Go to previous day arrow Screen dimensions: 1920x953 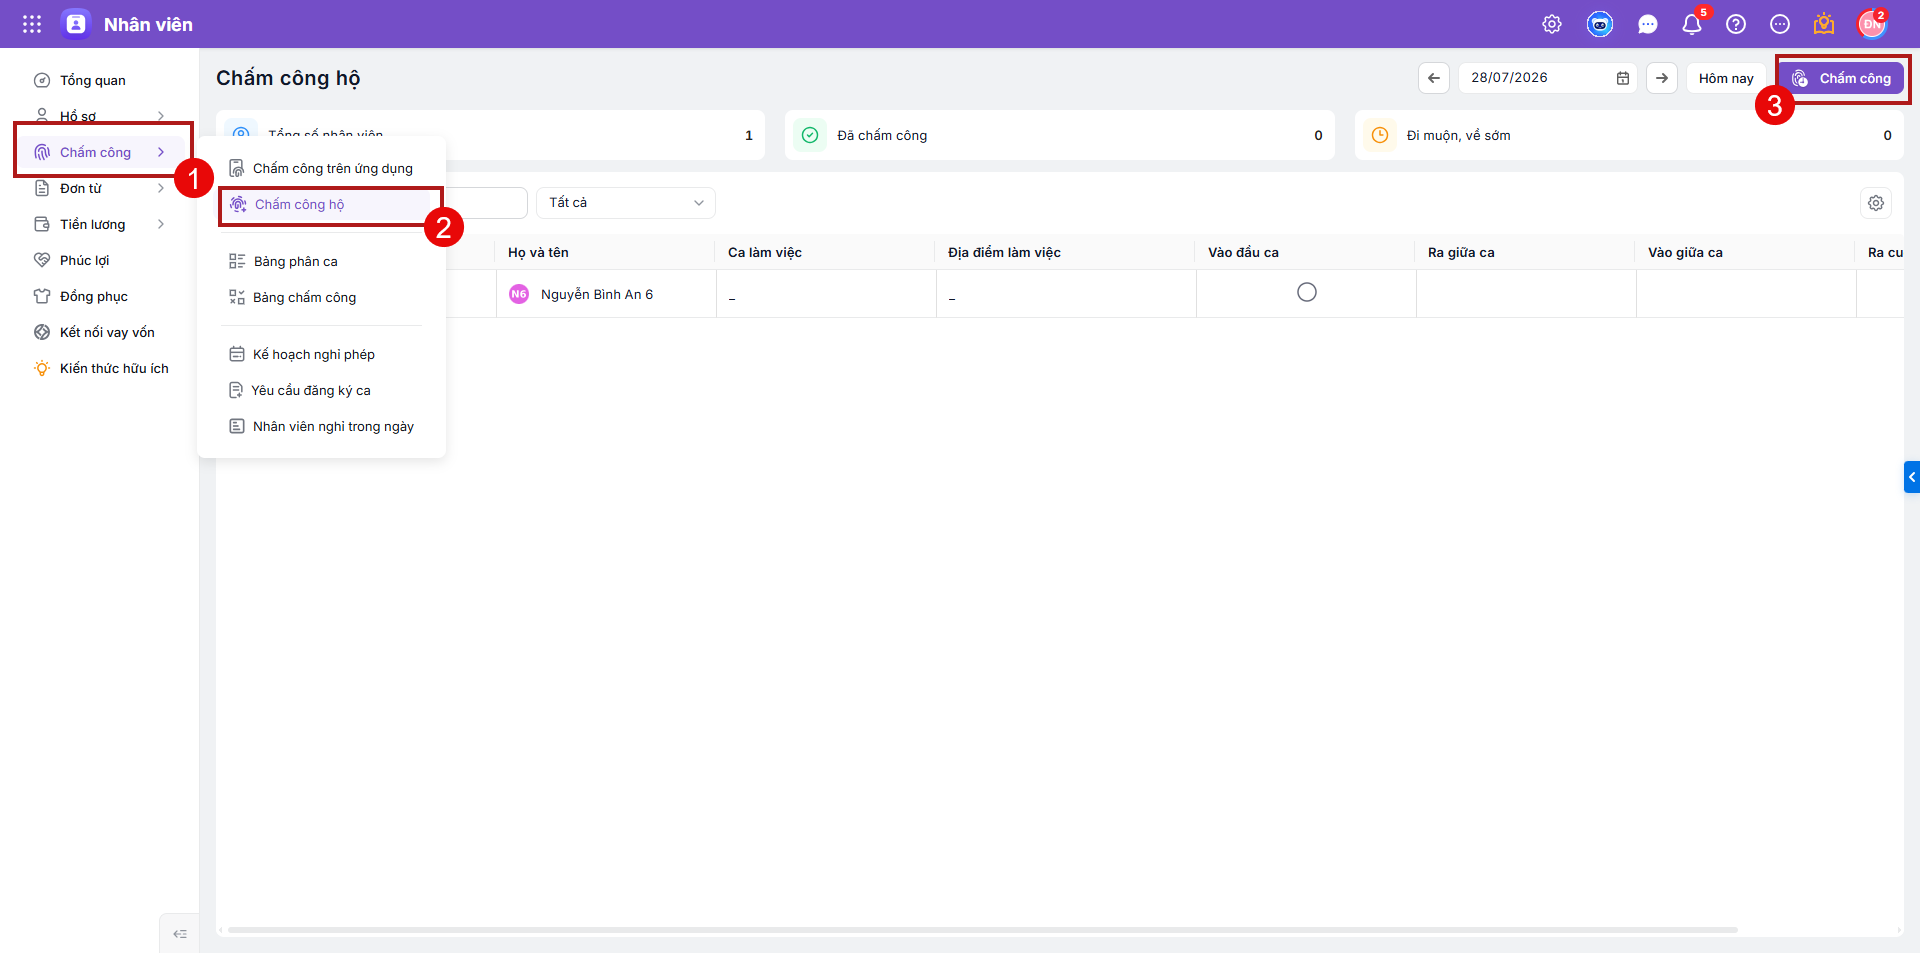tap(1434, 78)
